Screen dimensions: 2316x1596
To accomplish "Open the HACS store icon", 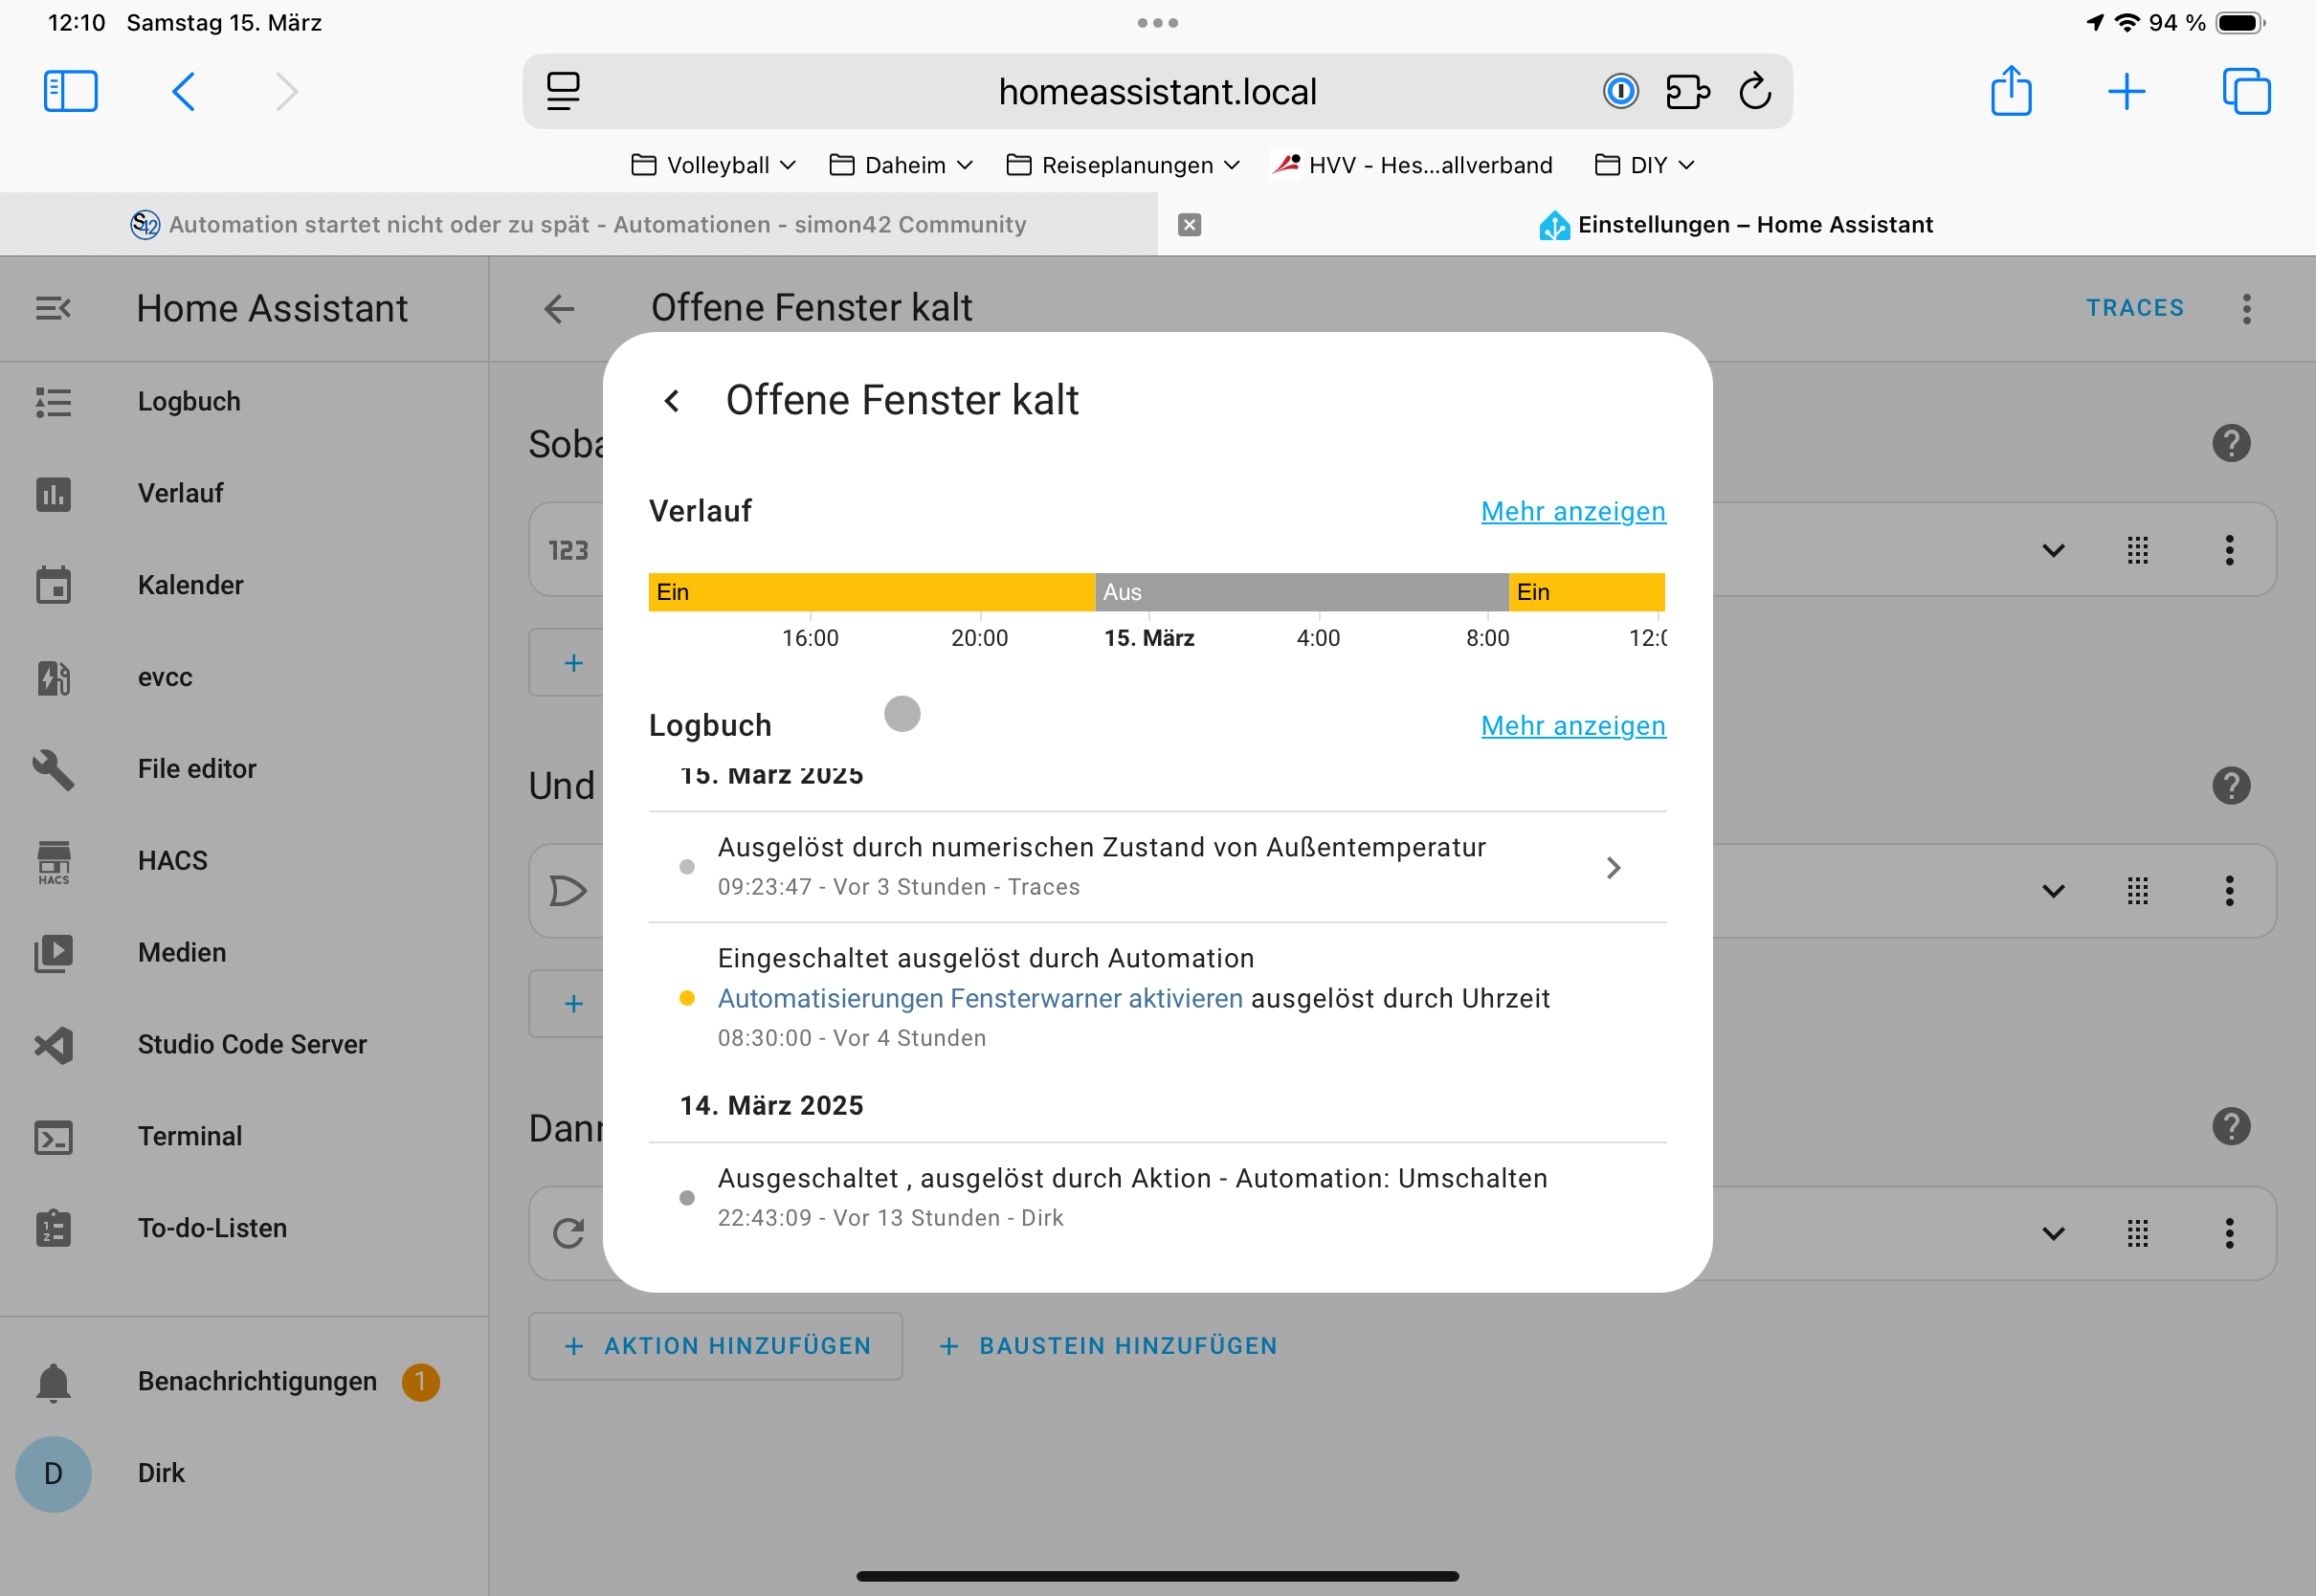I will pos(53,862).
